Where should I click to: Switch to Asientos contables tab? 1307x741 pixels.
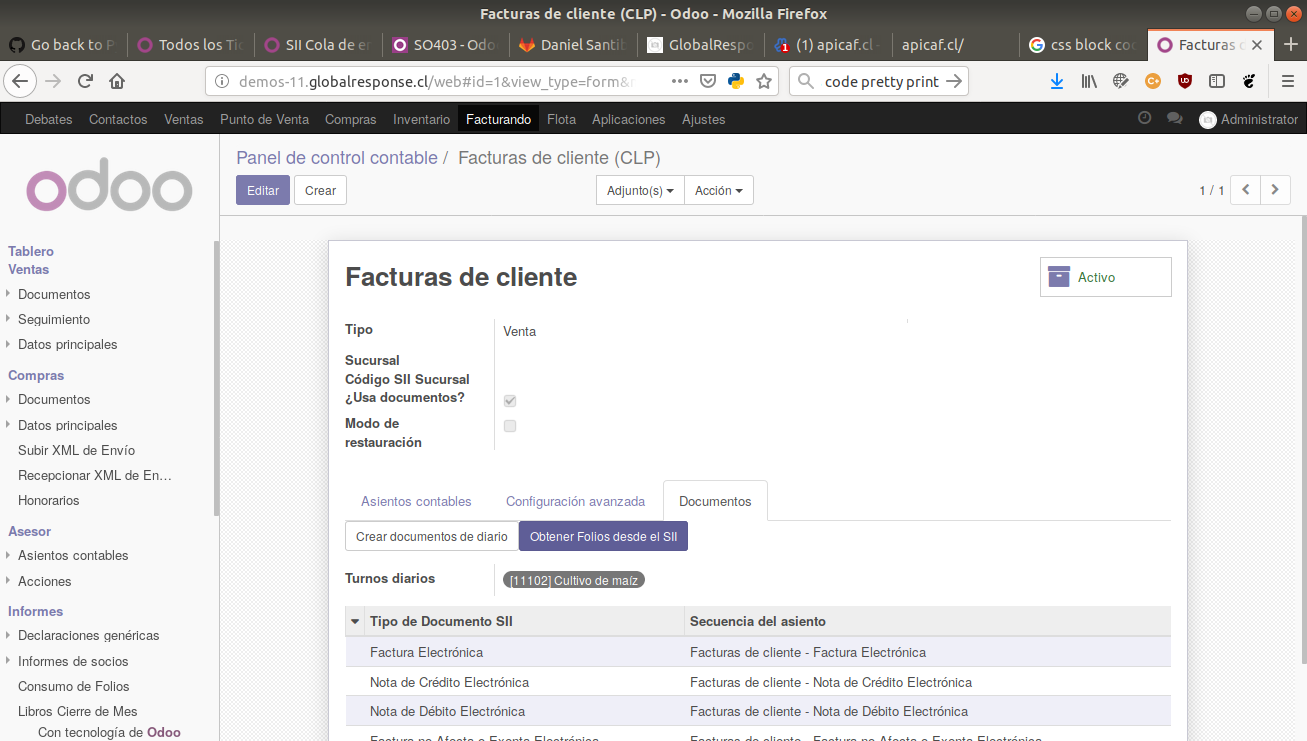[x=416, y=501]
